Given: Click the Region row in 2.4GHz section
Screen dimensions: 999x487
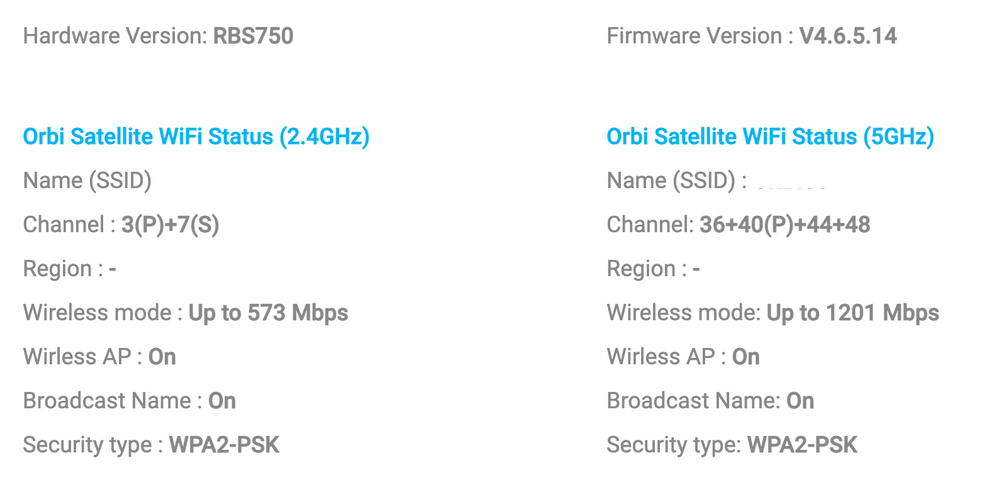Looking at the screenshot, I should pos(70,269).
